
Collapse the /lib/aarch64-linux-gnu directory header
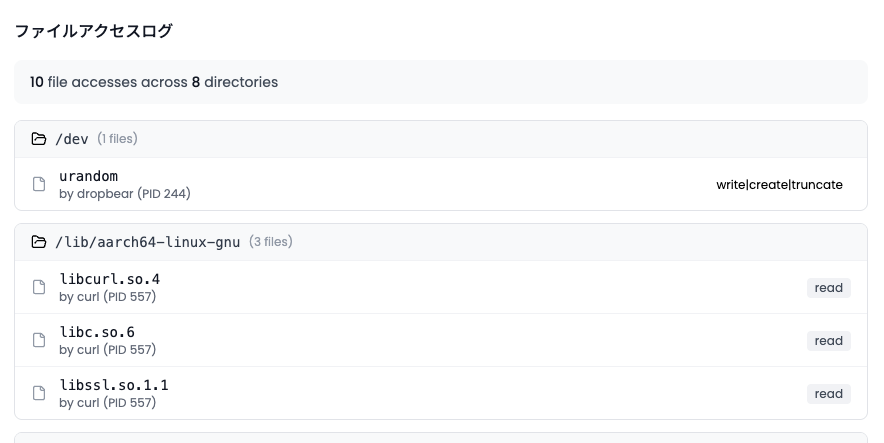[x=440, y=242]
